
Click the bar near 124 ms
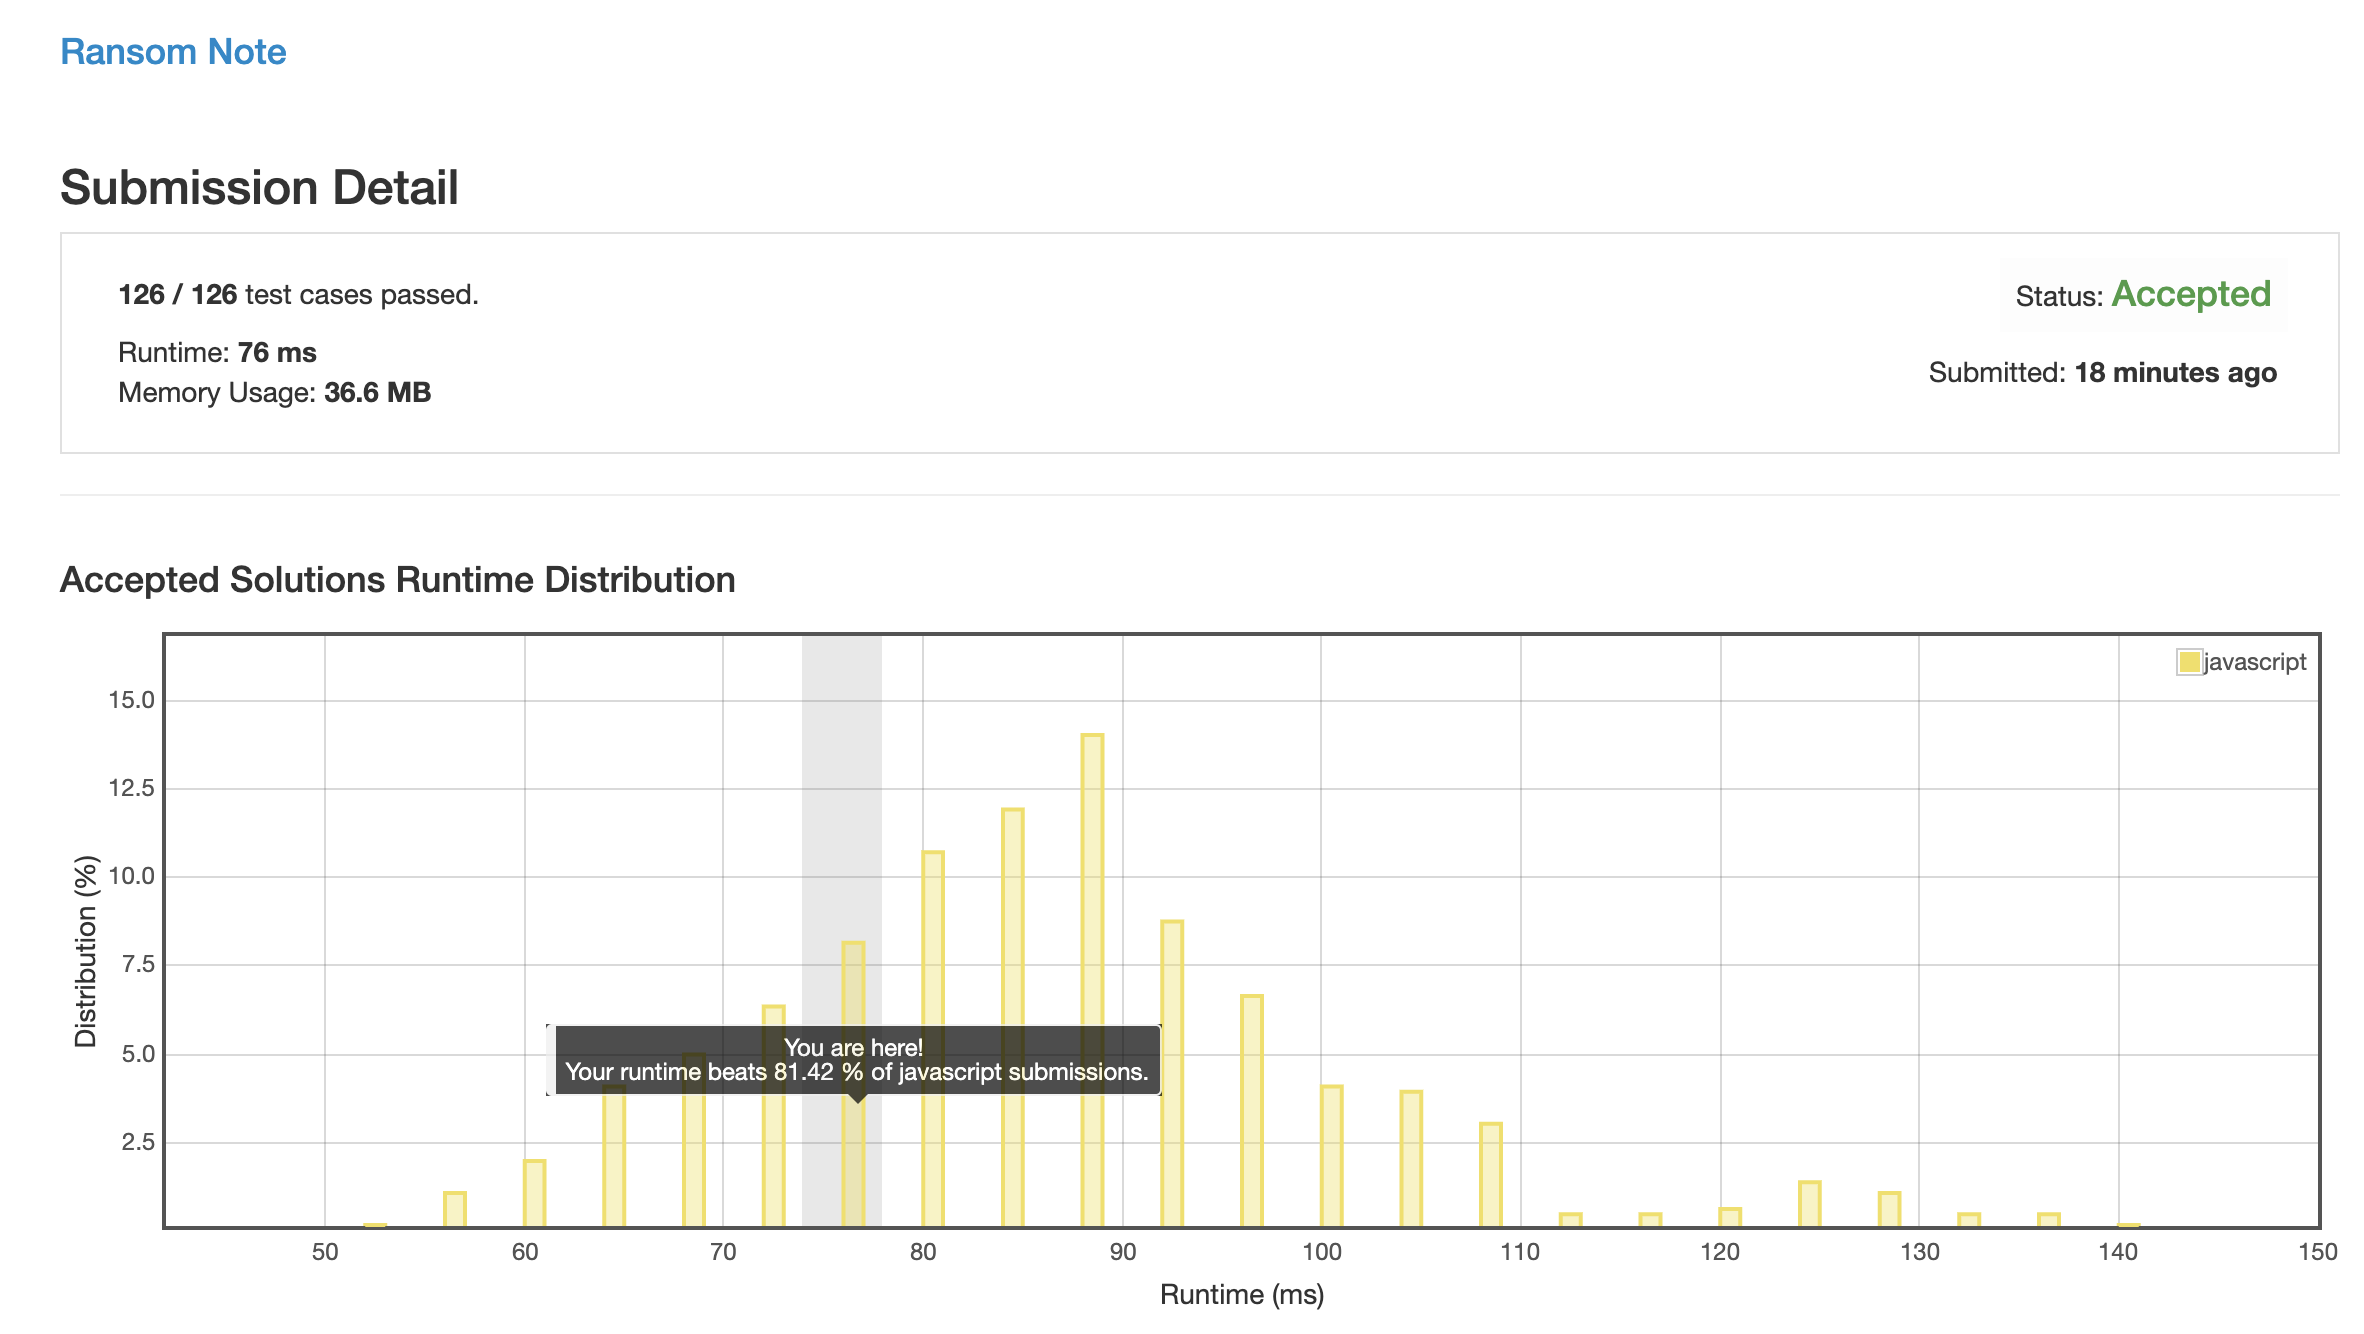1810,1204
